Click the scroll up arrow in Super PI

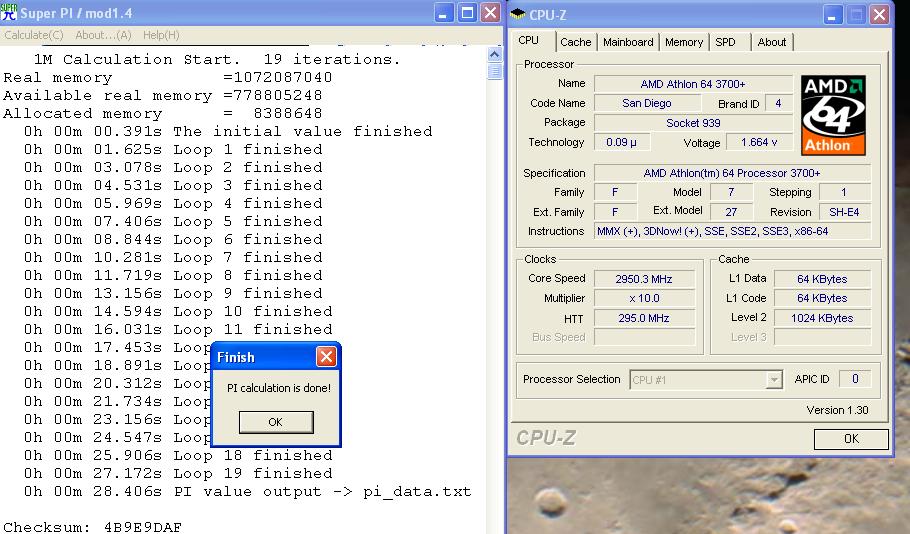(x=494, y=55)
